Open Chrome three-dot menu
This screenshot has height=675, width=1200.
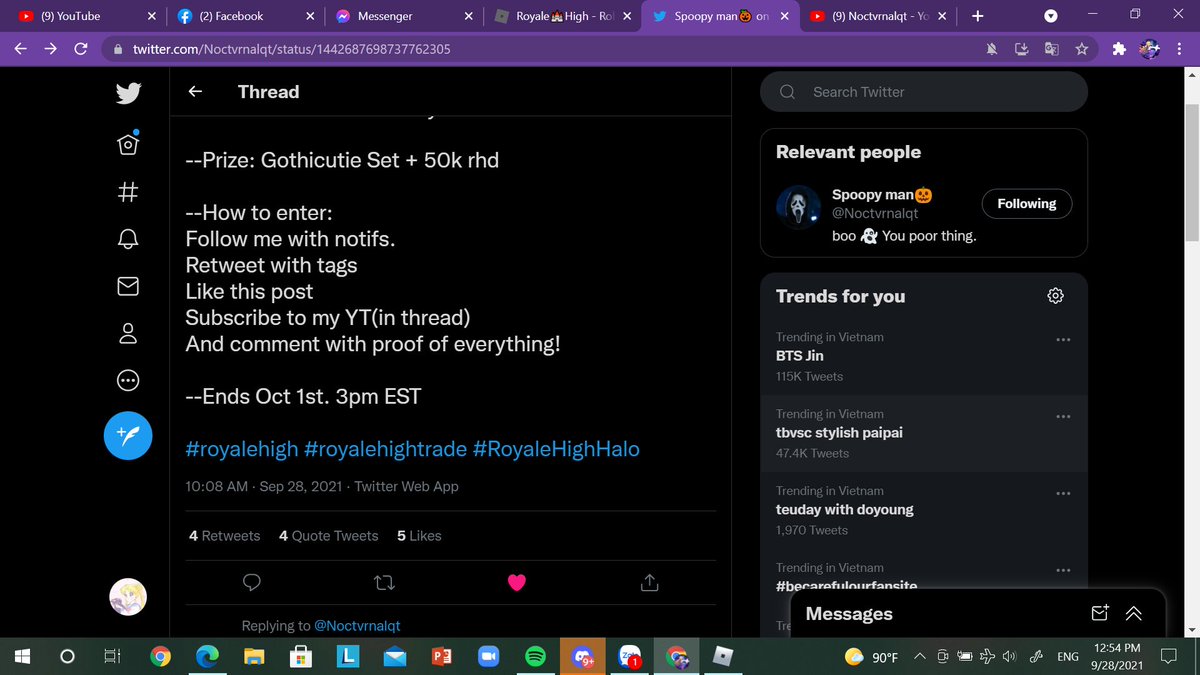coord(1178,49)
